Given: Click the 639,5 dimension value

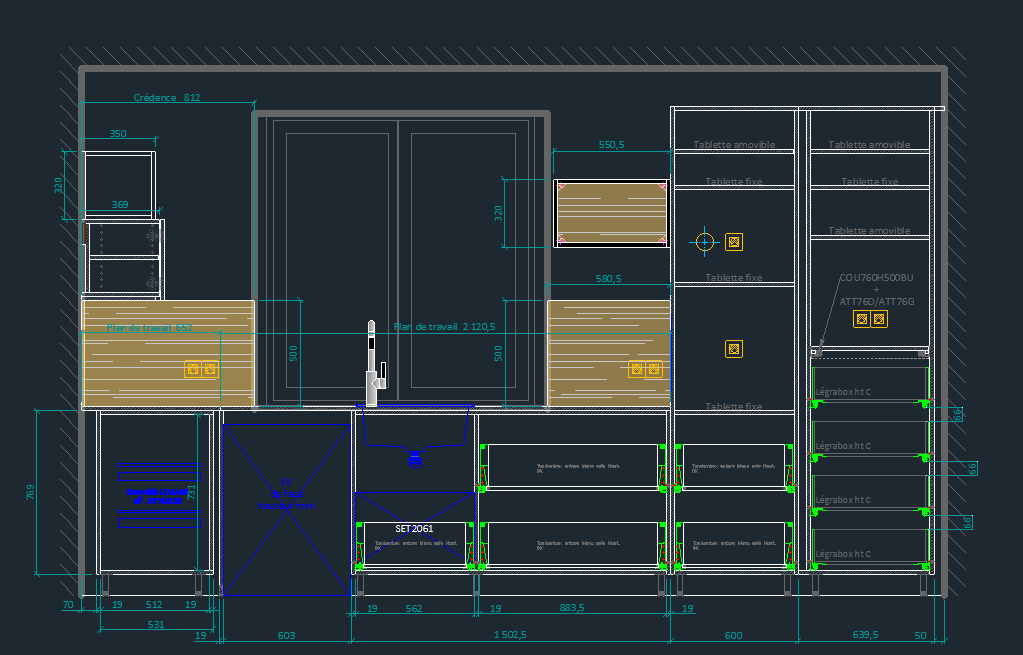Looking at the screenshot, I should click(x=864, y=635).
